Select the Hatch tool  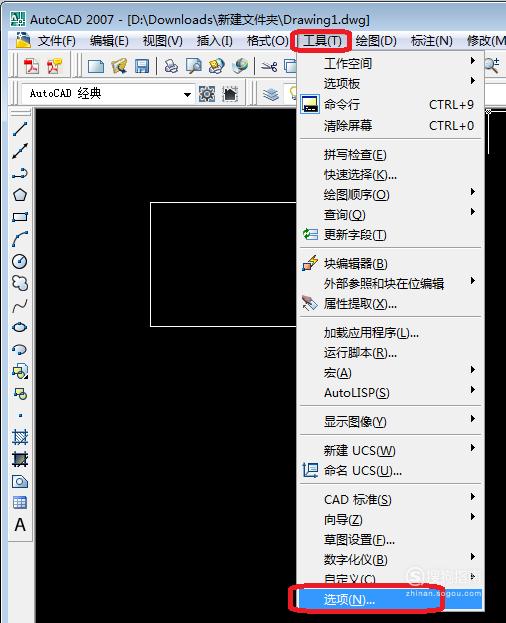pyautogui.click(x=20, y=437)
